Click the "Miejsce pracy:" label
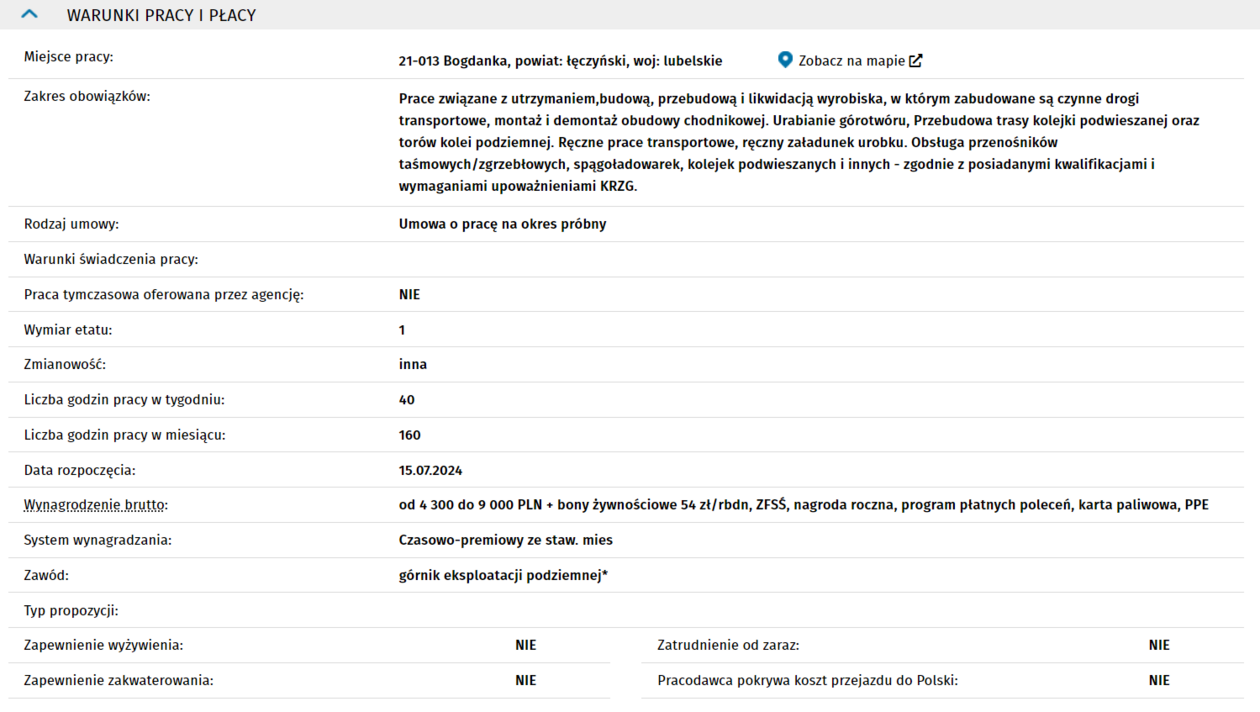Screen dimensions: 1260x712 tap(68, 57)
